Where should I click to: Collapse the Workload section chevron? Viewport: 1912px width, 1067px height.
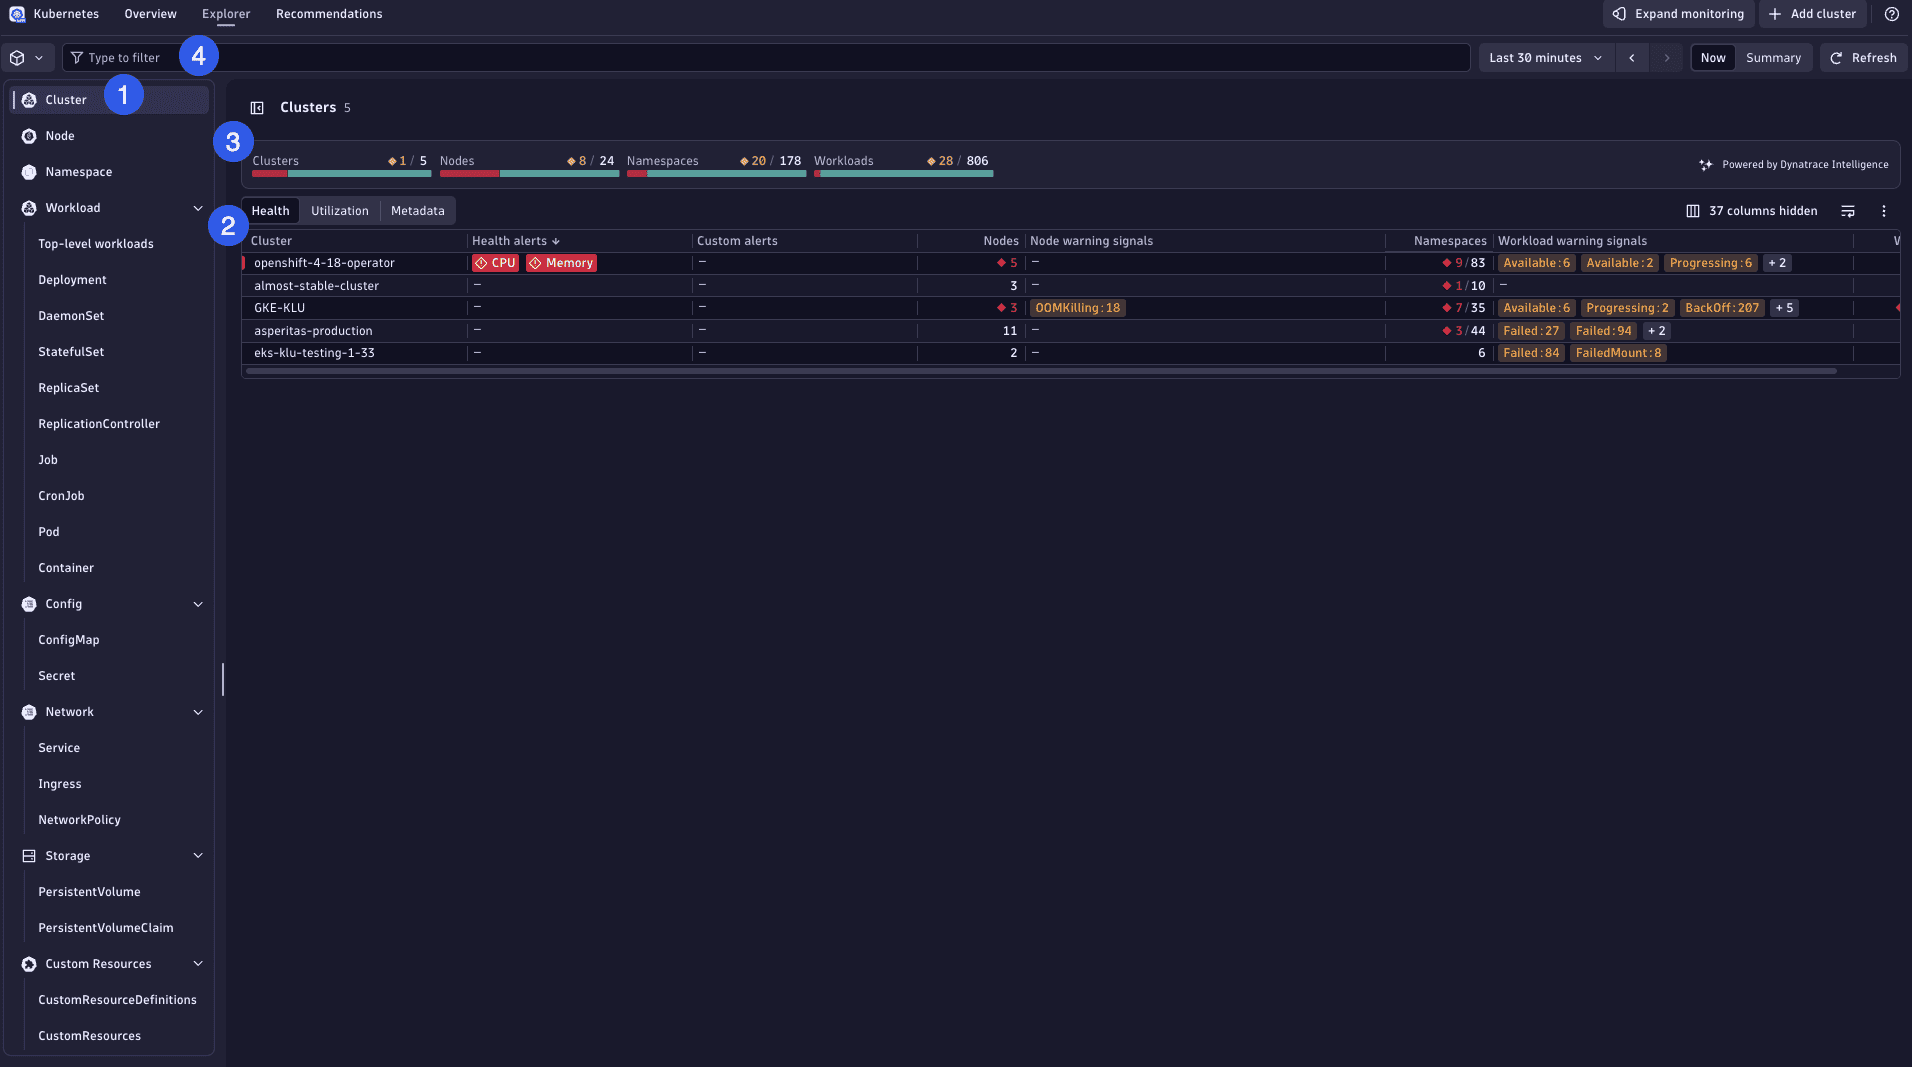click(x=197, y=208)
